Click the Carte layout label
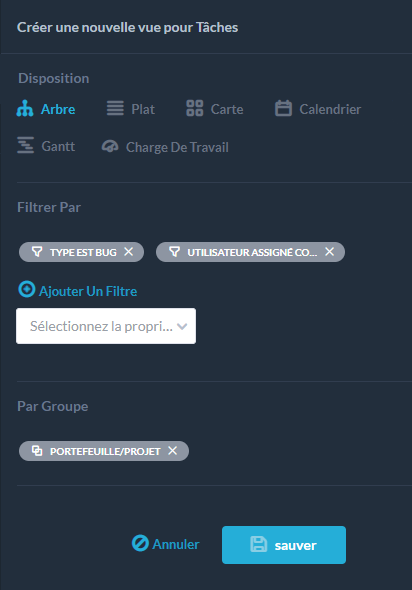This screenshot has width=412, height=590. (227, 109)
